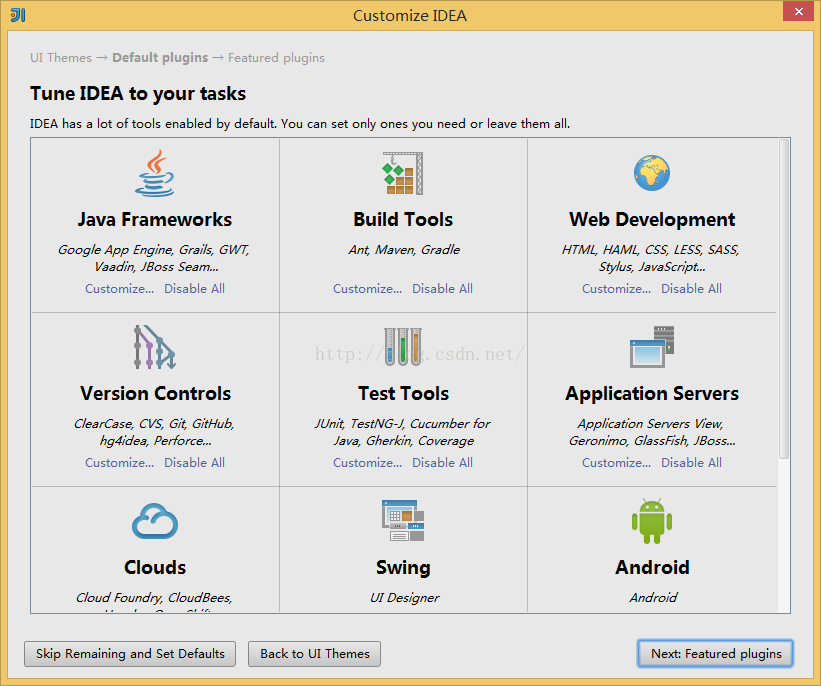This screenshot has height=686, width=821.
Task: Click the Clouds cloud icon
Action: [154, 521]
